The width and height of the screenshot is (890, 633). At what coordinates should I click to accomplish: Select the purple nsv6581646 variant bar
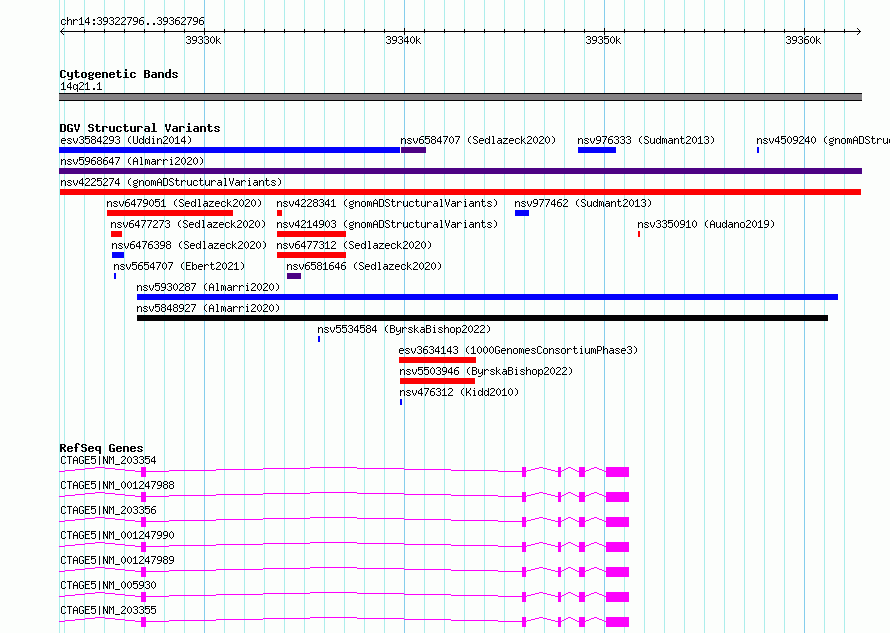pyautogui.click(x=294, y=276)
